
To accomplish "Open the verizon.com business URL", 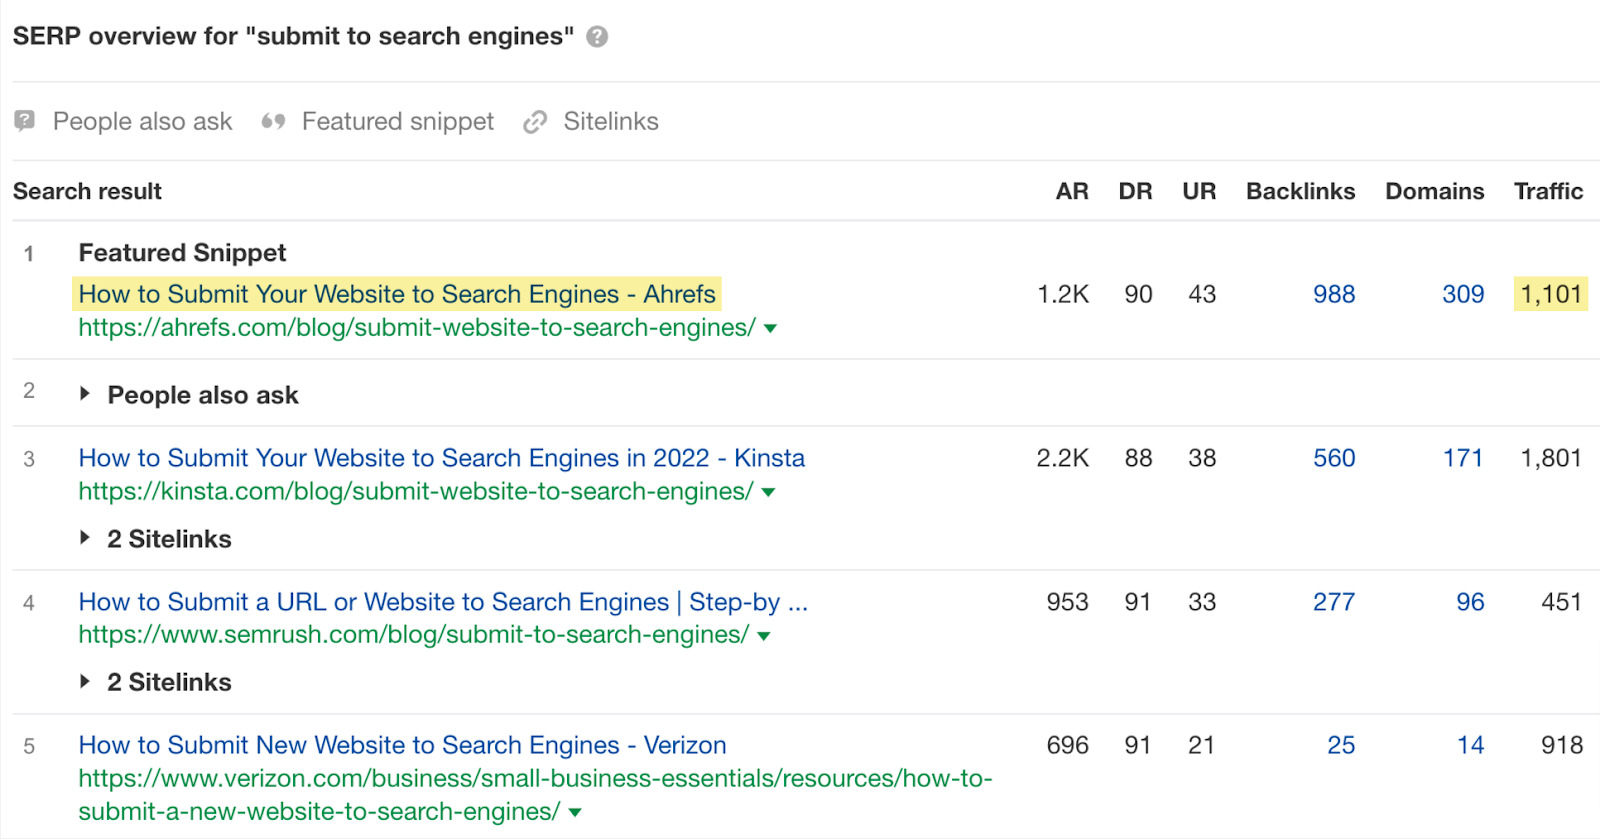I will tap(536, 795).
